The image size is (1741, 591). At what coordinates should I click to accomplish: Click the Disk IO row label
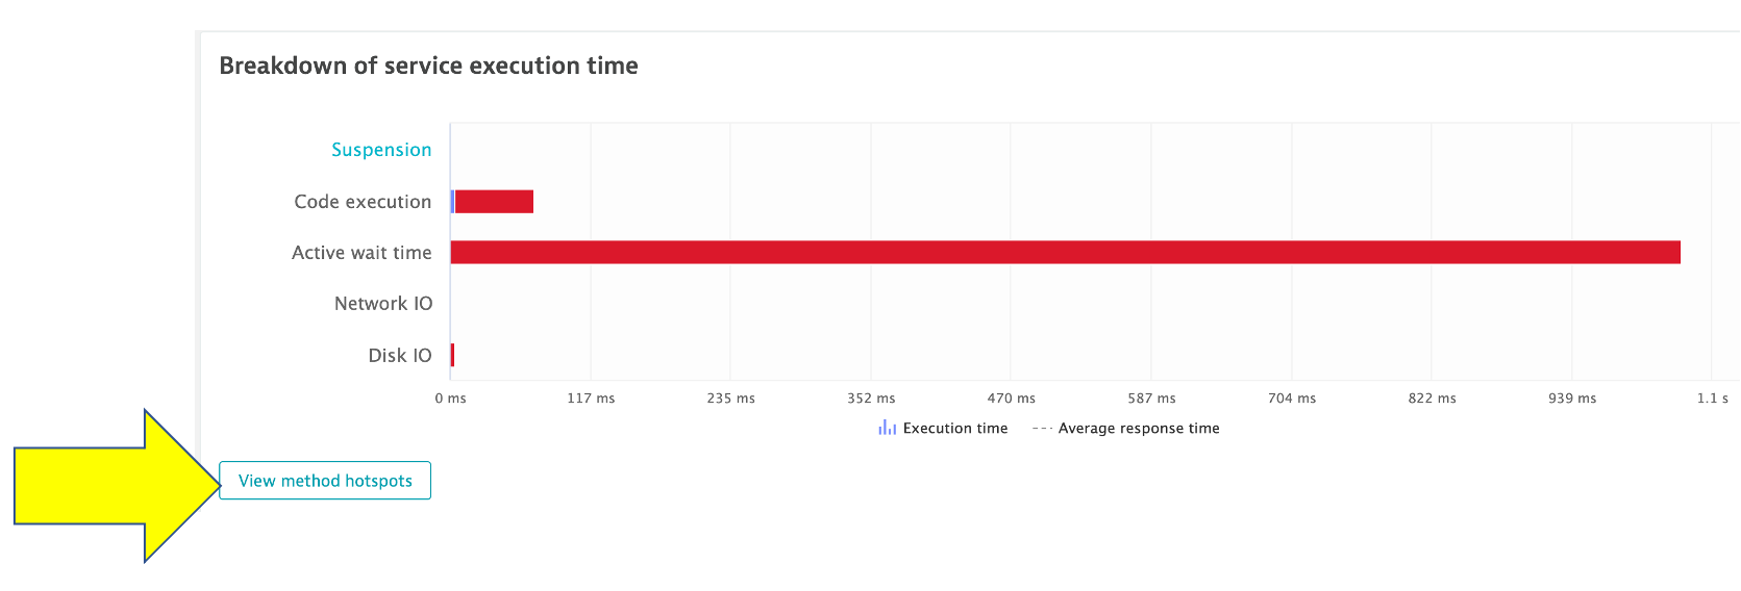pyautogui.click(x=399, y=356)
